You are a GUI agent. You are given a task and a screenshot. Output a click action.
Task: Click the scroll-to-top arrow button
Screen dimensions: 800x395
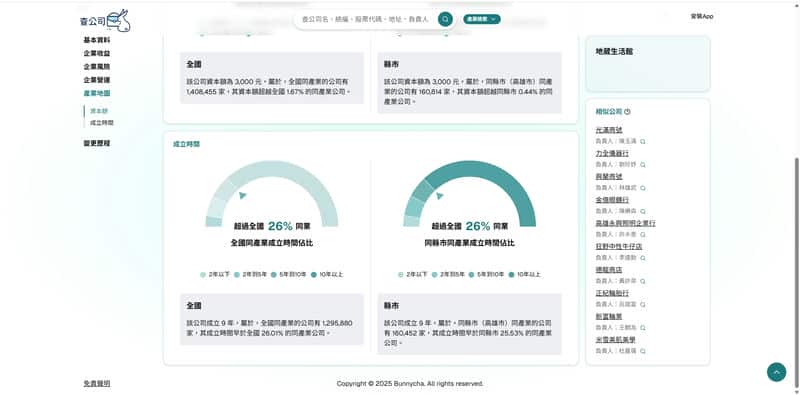click(776, 372)
